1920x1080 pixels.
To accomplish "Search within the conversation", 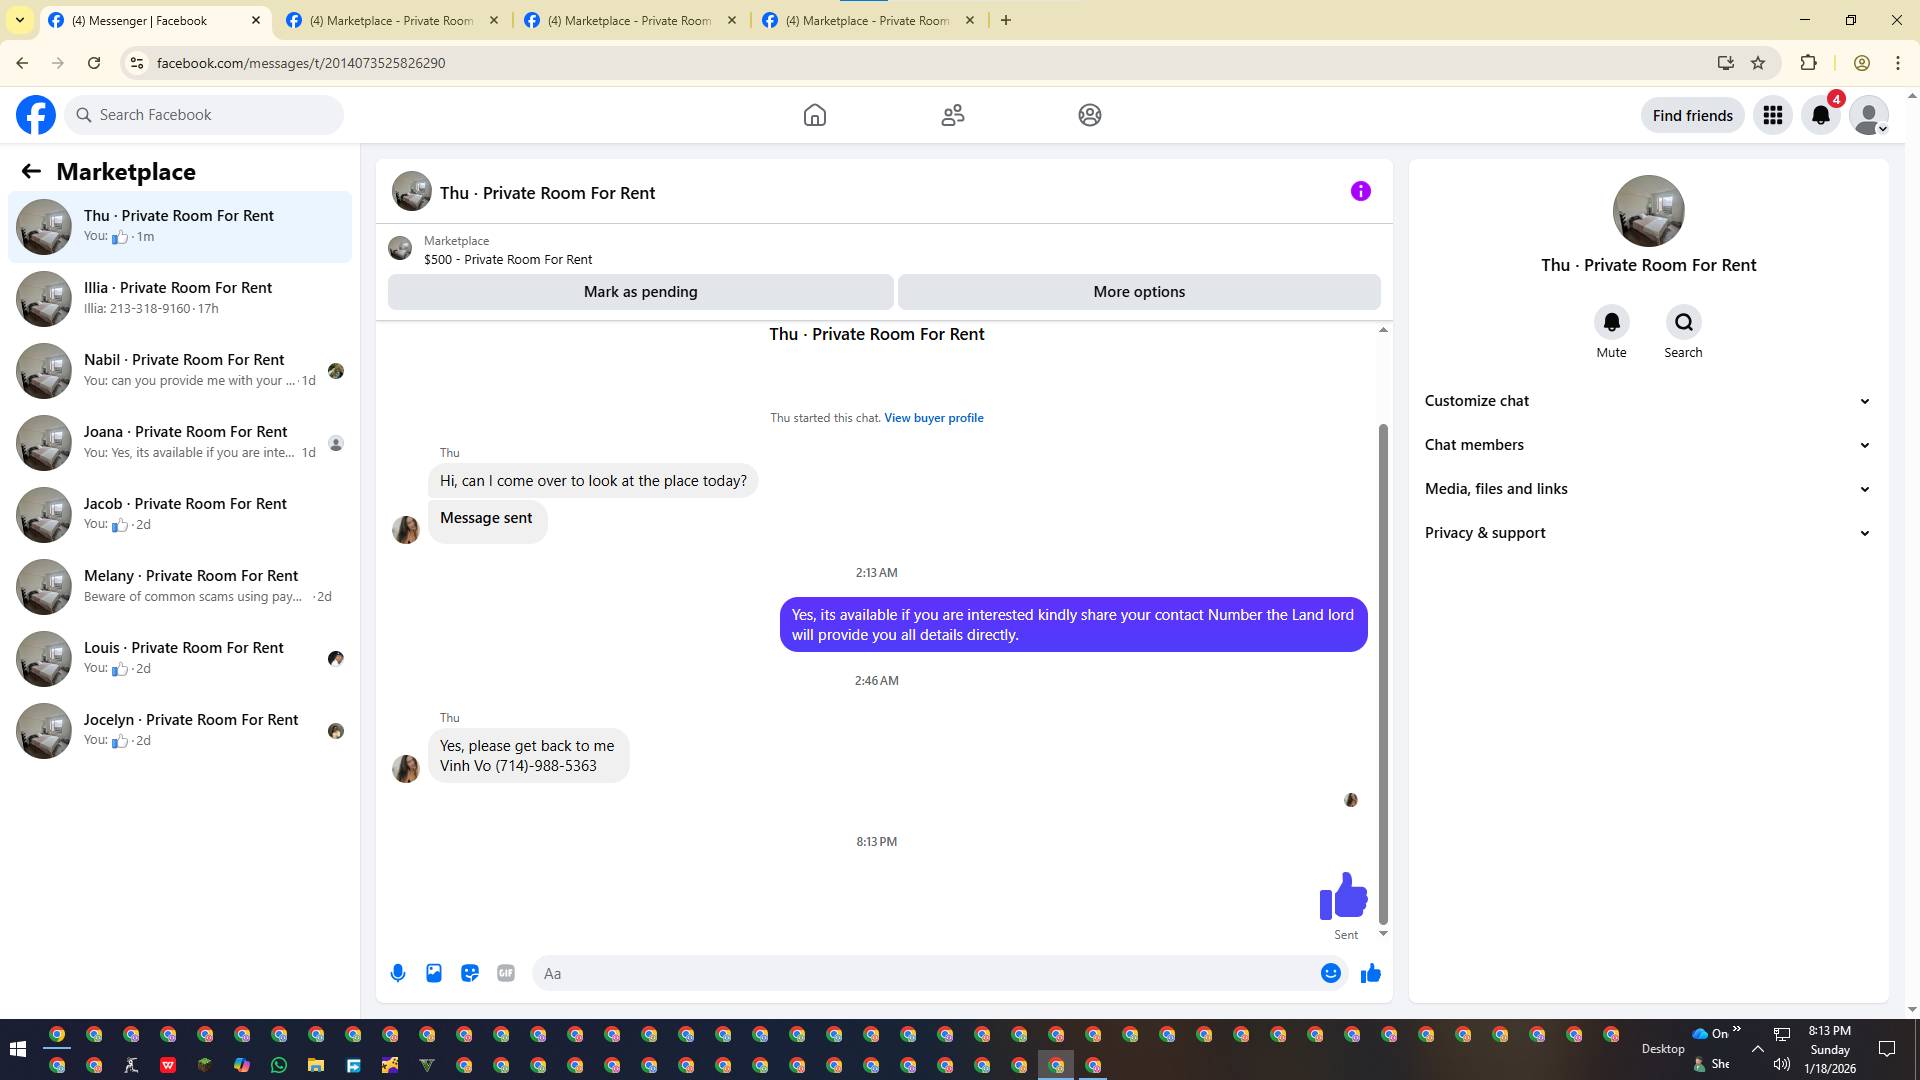I will coord(1683,322).
